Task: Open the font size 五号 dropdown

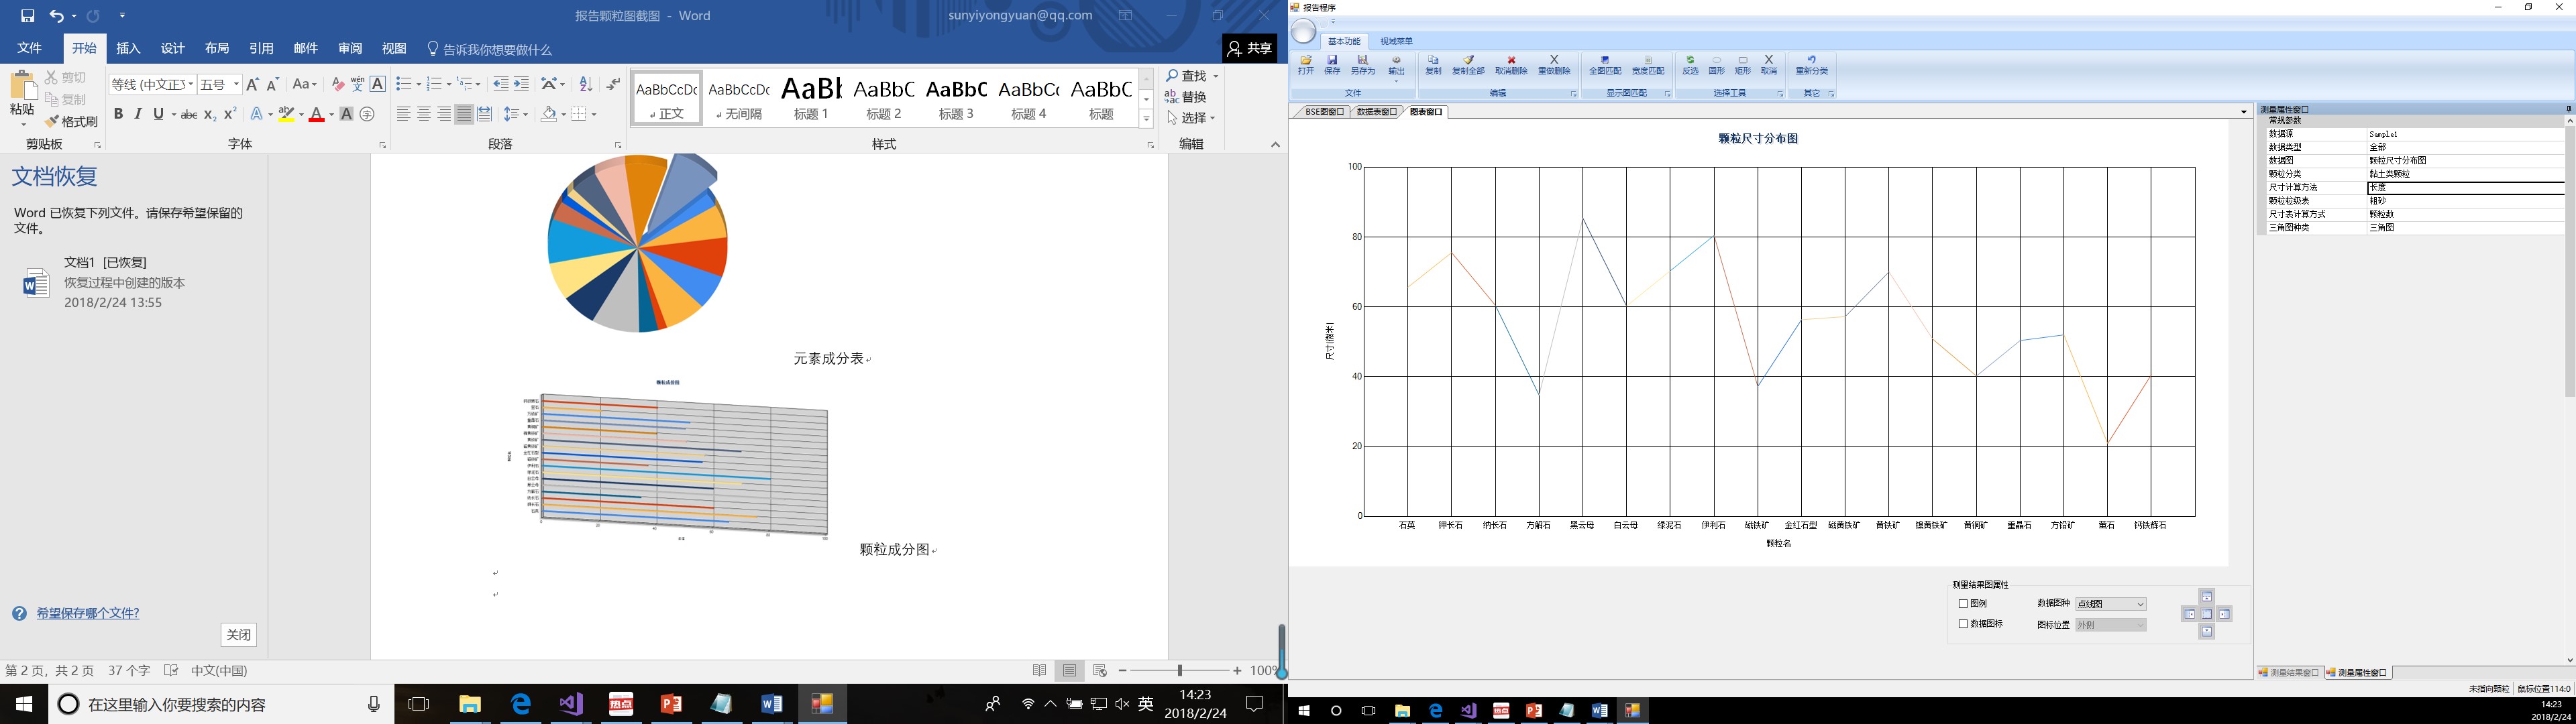Action: click(236, 85)
